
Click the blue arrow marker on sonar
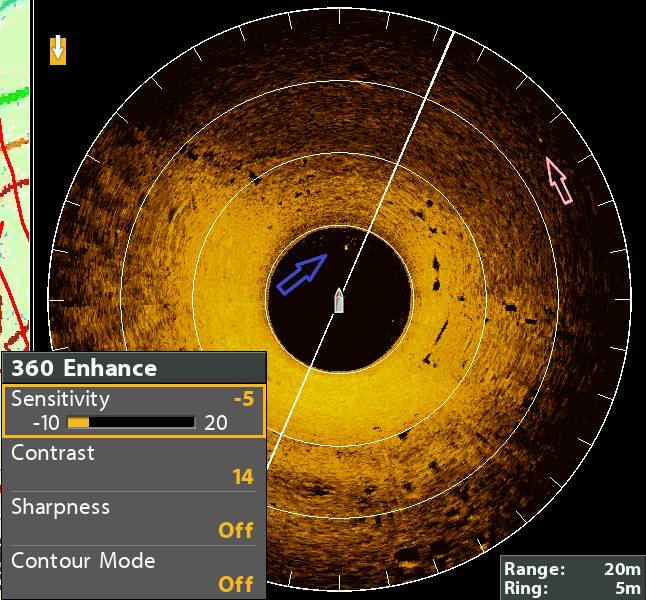(x=301, y=274)
